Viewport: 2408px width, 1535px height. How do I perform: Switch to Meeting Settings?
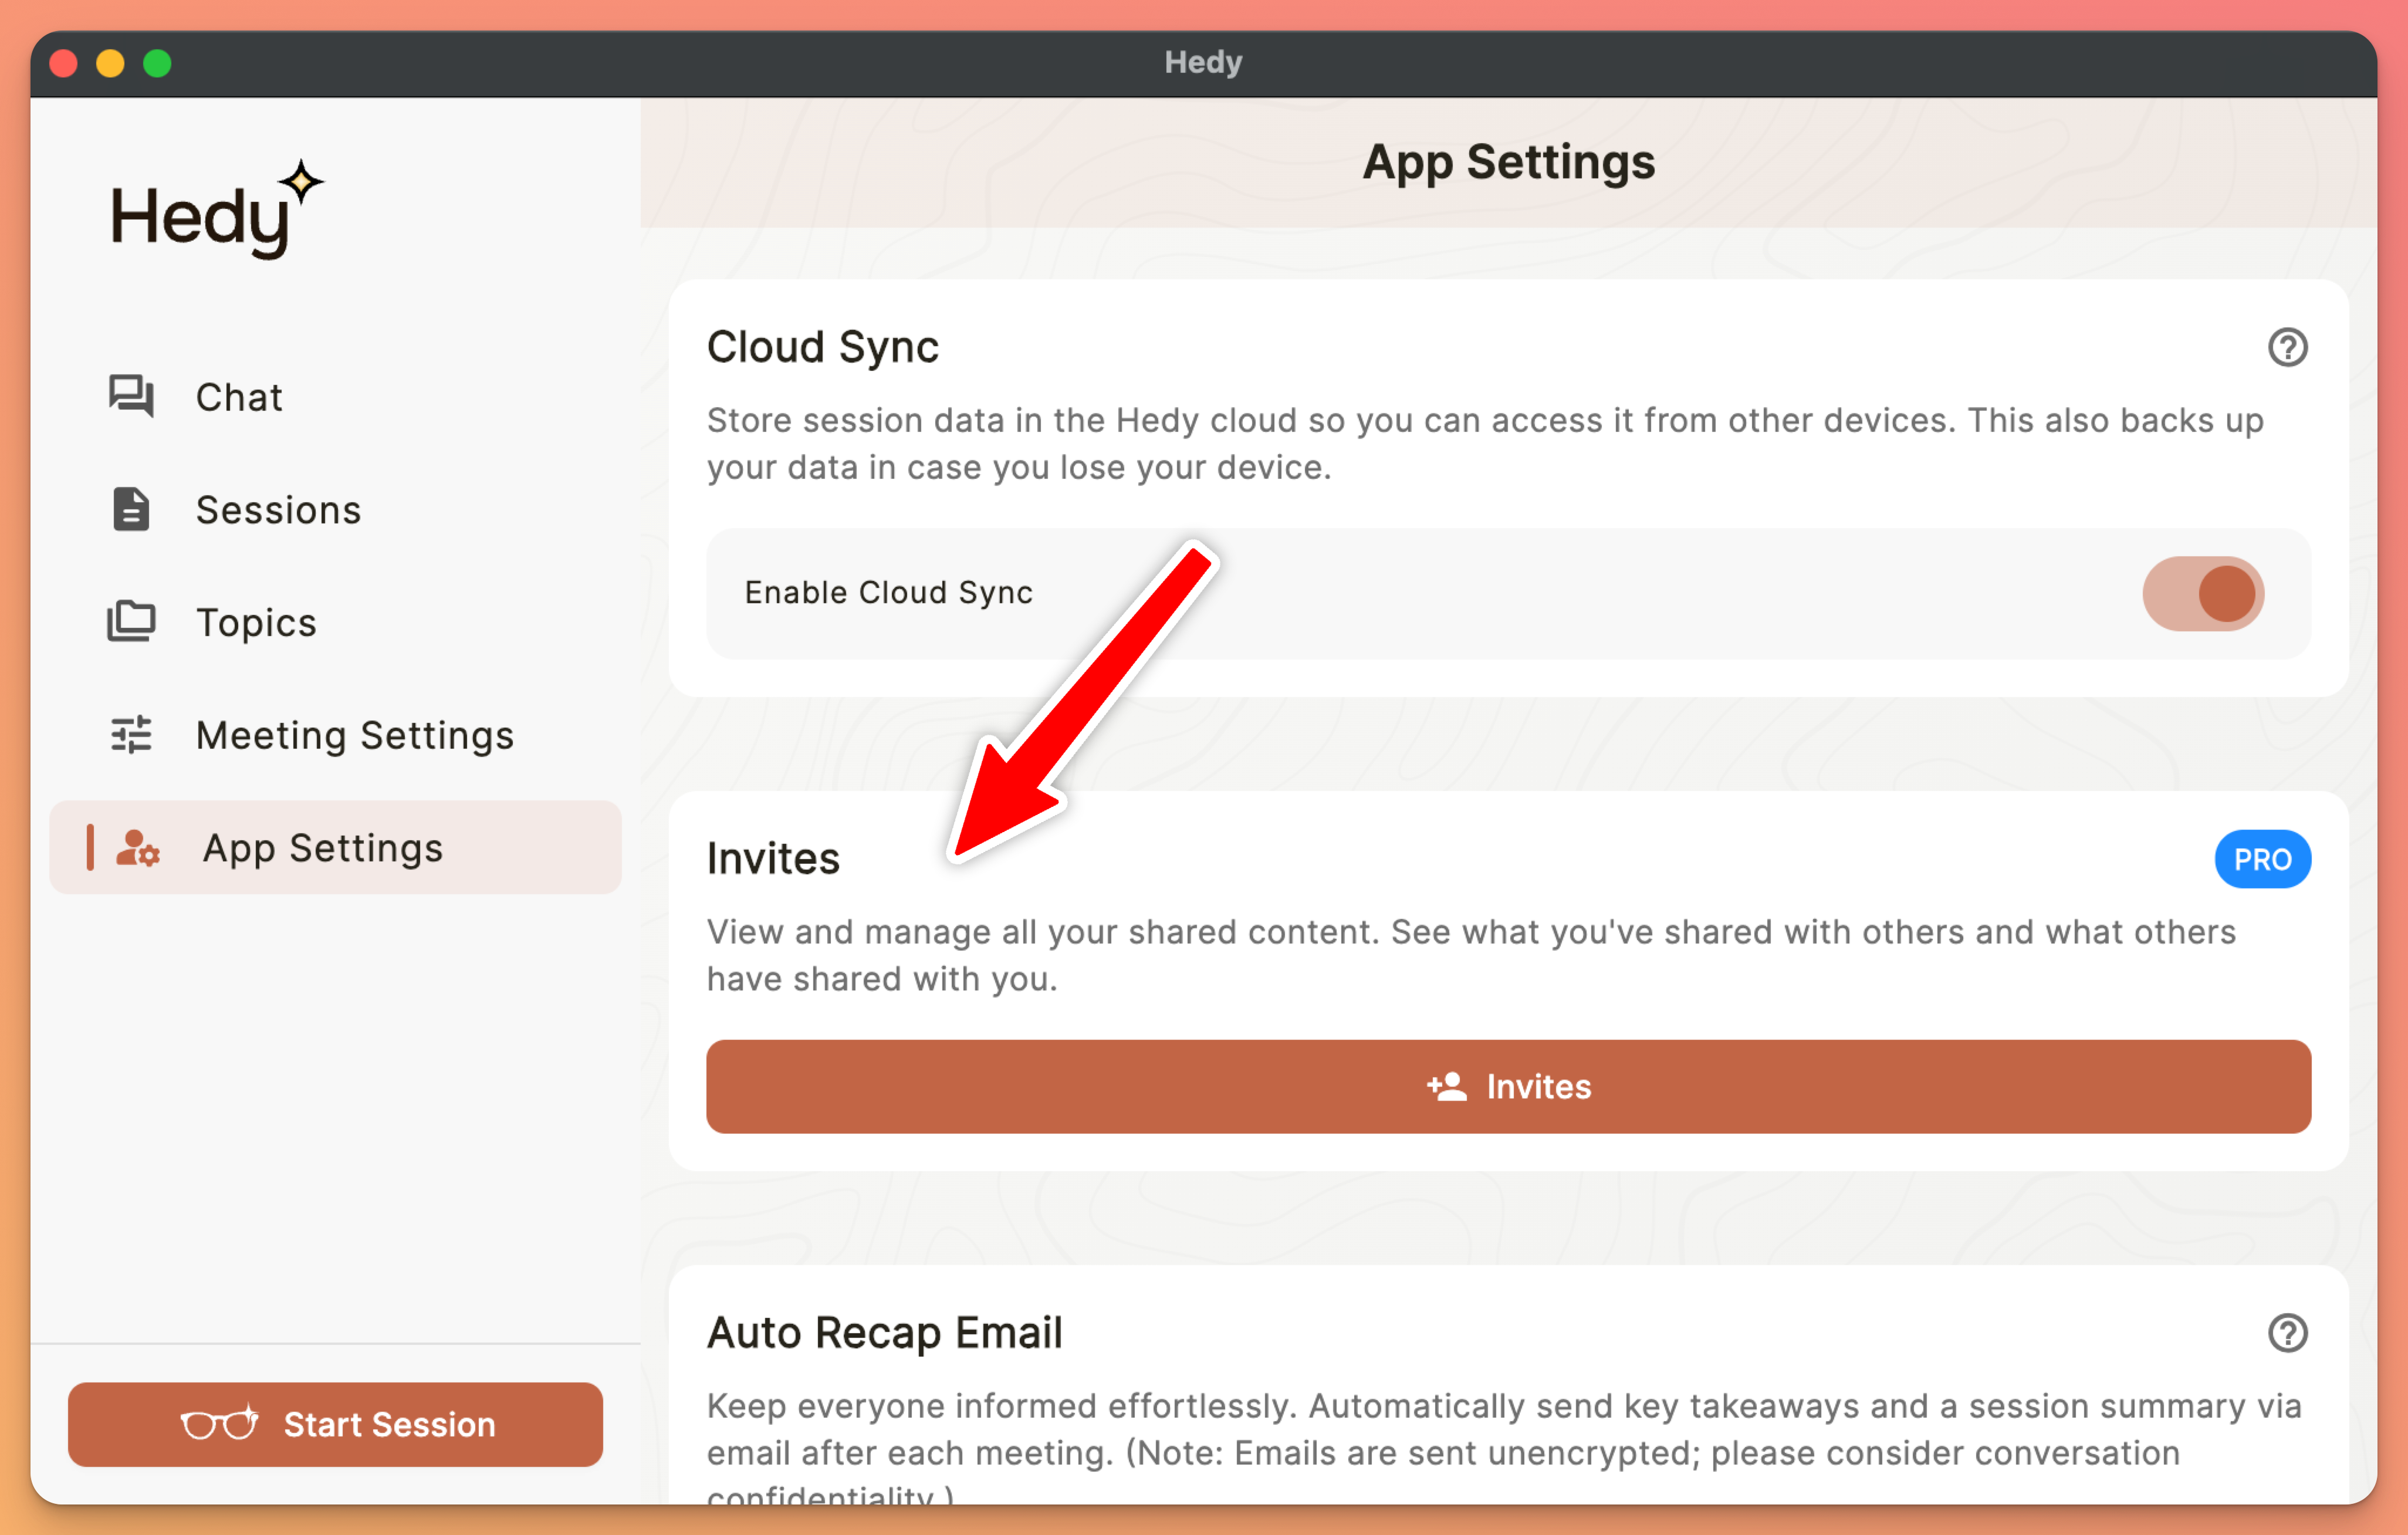point(354,735)
